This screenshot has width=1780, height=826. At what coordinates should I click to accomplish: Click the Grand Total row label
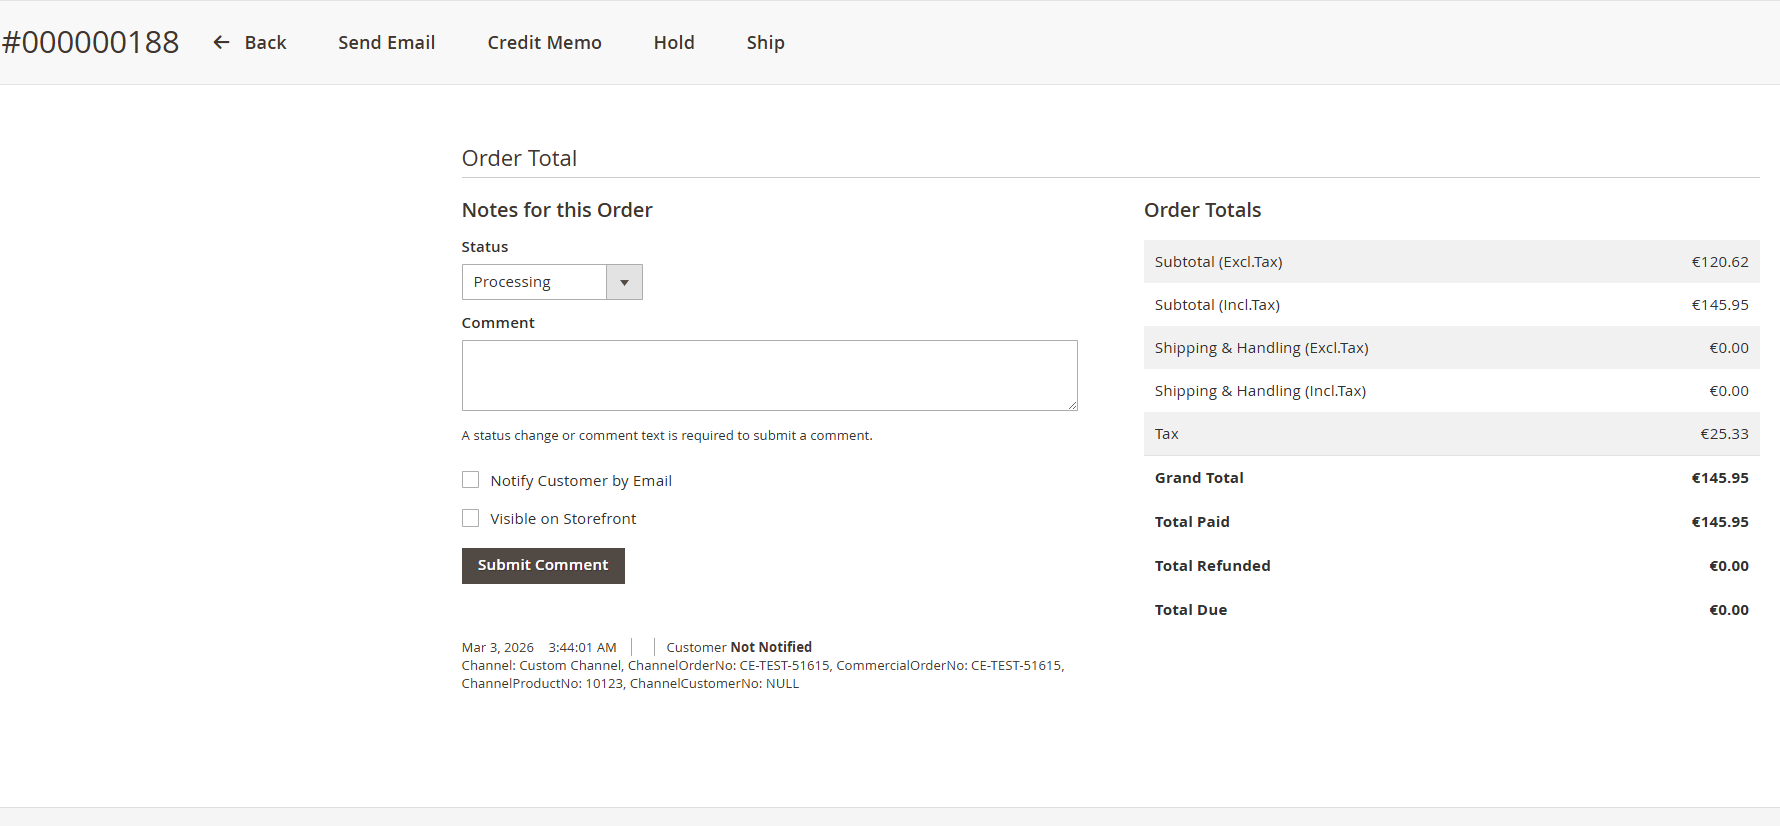[x=1199, y=478]
